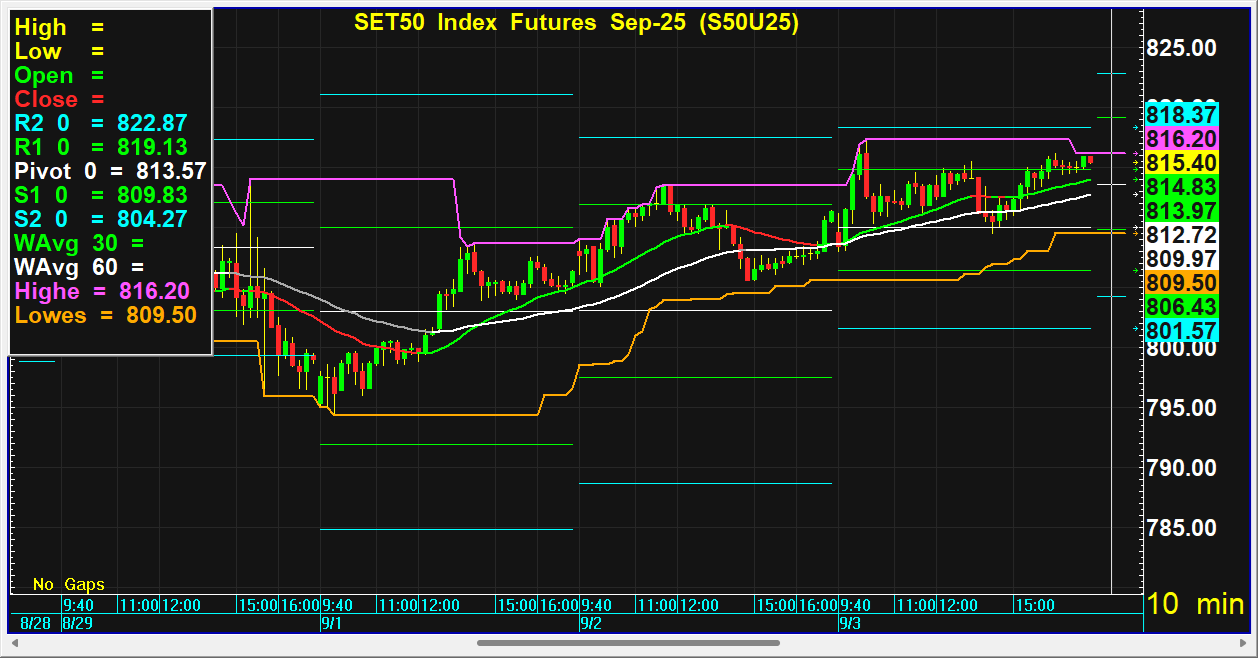Click the 795.00 price axis label
This screenshot has height=658, width=1258.
click(x=1182, y=408)
